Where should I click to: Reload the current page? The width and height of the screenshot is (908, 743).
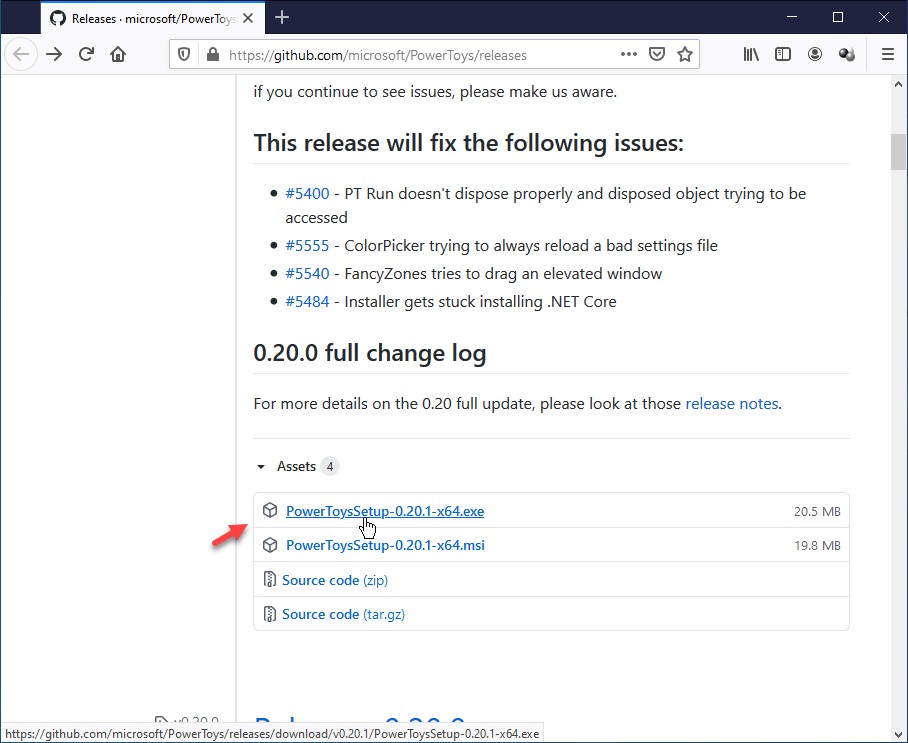[x=87, y=55]
